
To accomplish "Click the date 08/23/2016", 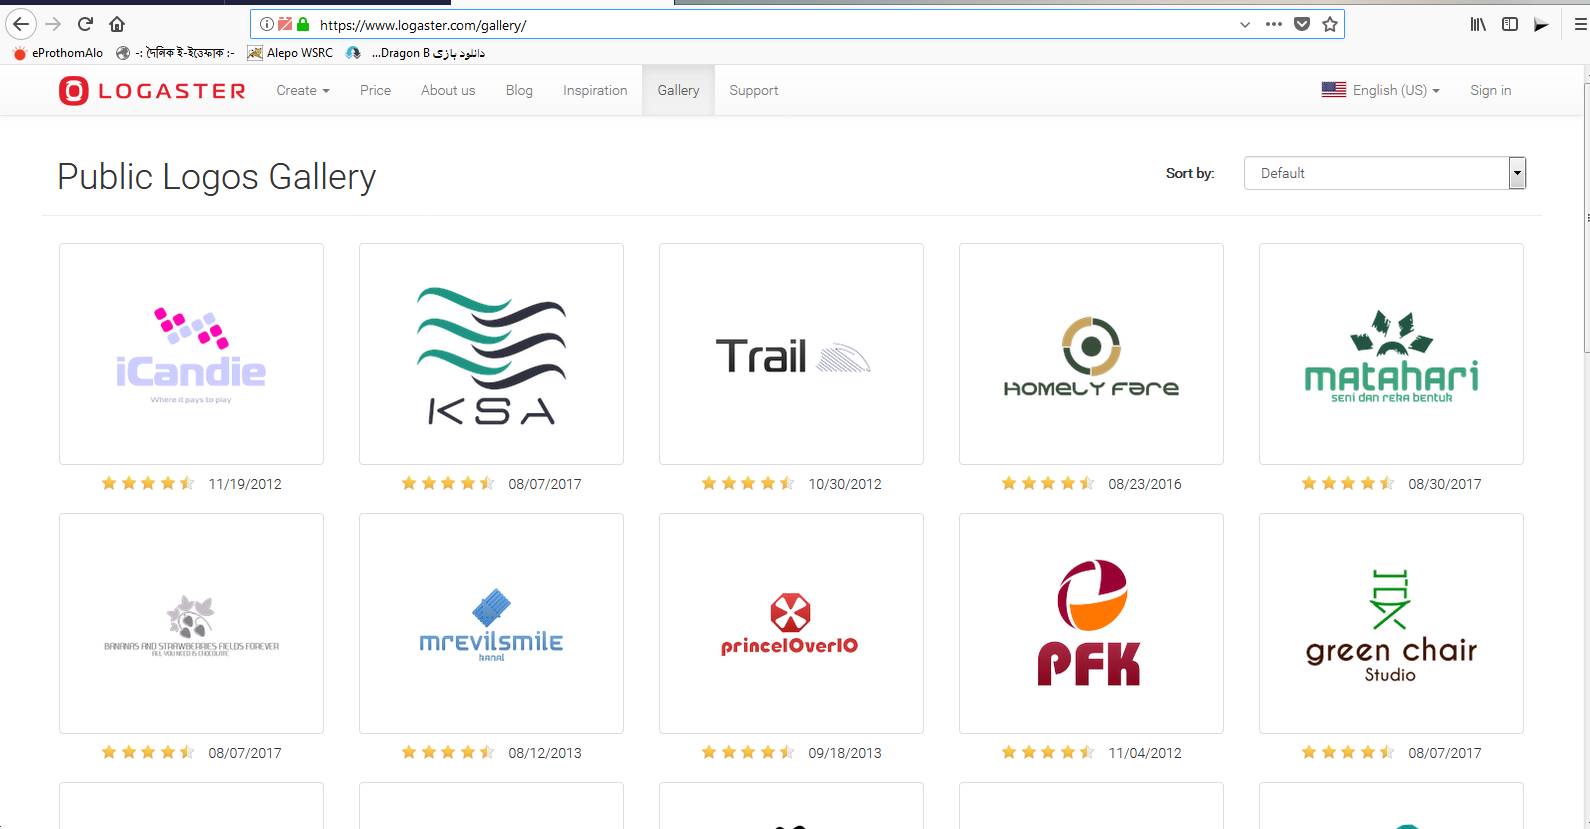I will [1145, 484].
